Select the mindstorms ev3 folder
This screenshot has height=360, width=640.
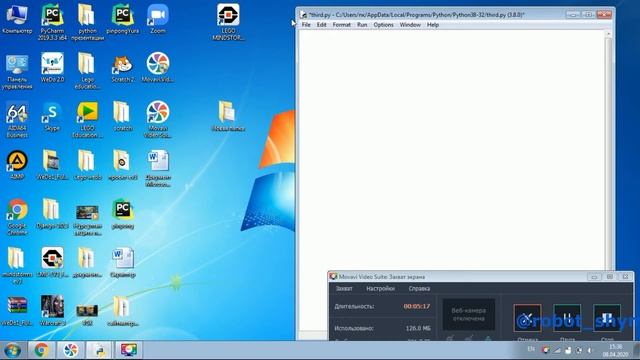tap(17, 266)
